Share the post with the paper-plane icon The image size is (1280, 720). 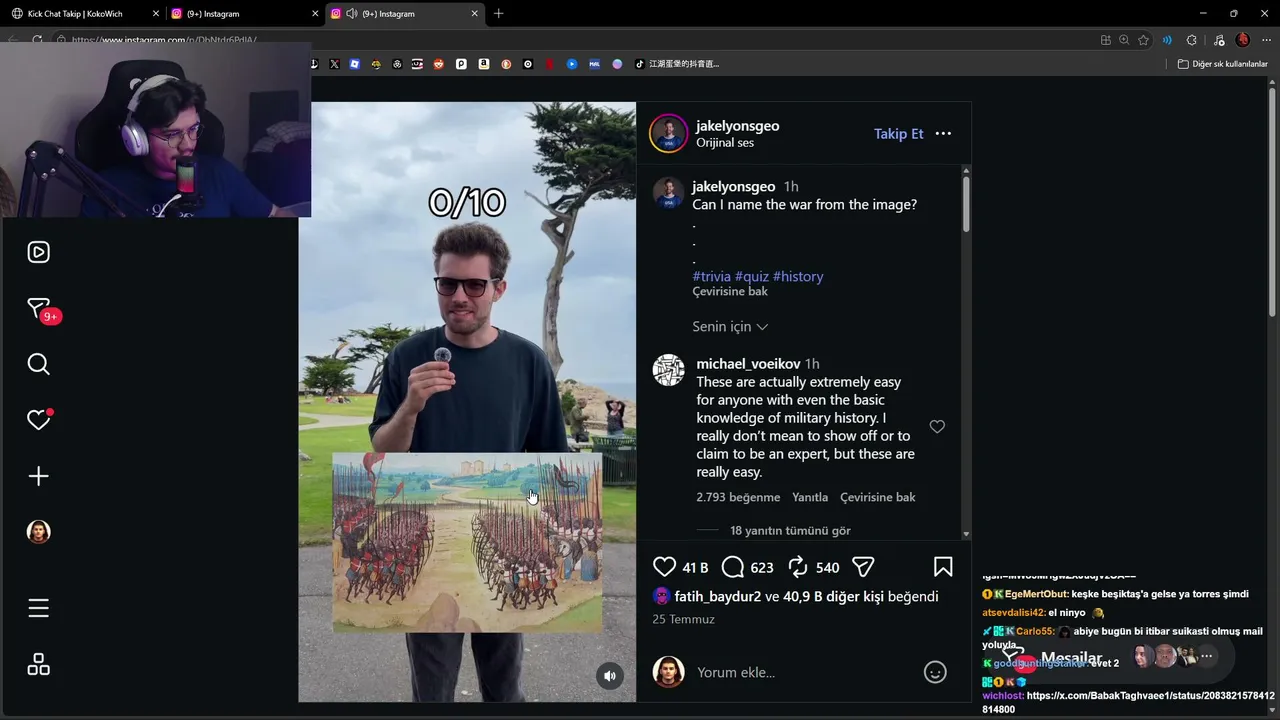(x=864, y=567)
